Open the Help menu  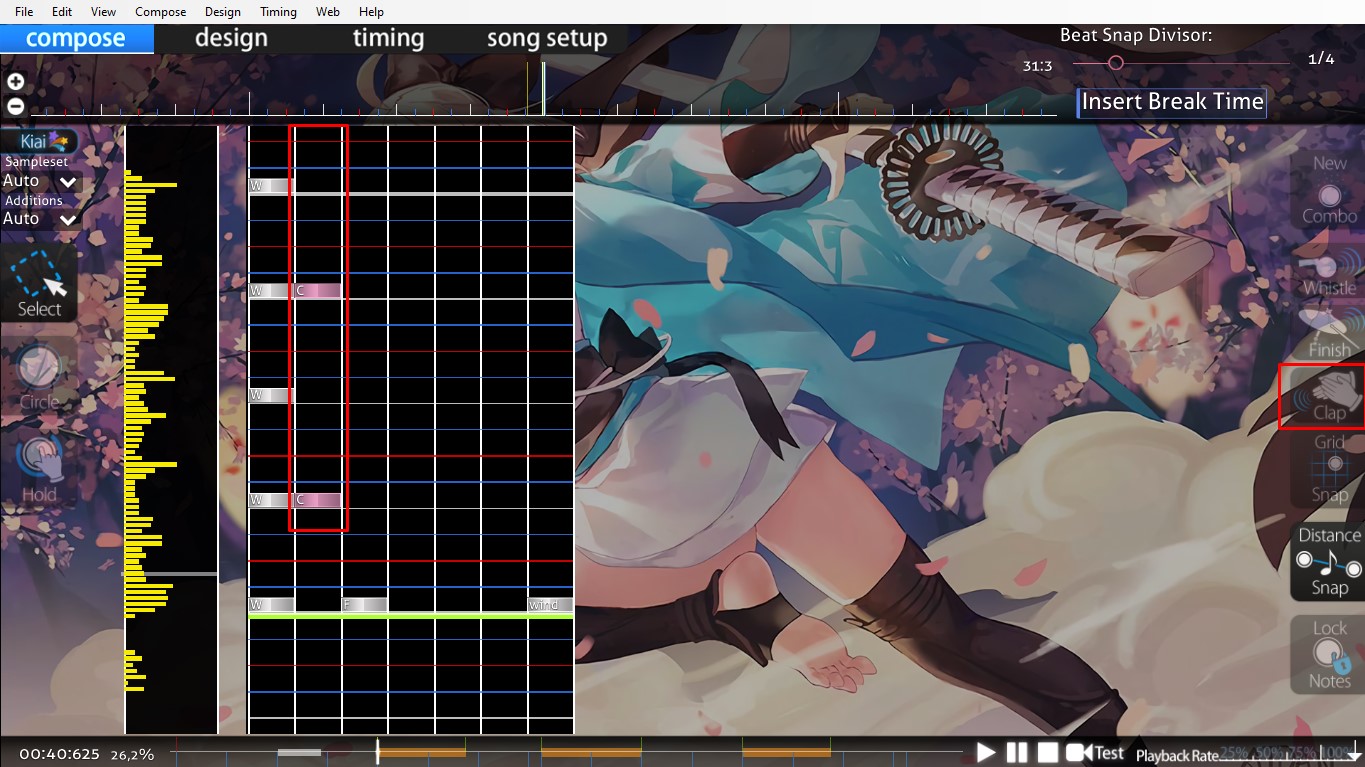click(x=371, y=12)
